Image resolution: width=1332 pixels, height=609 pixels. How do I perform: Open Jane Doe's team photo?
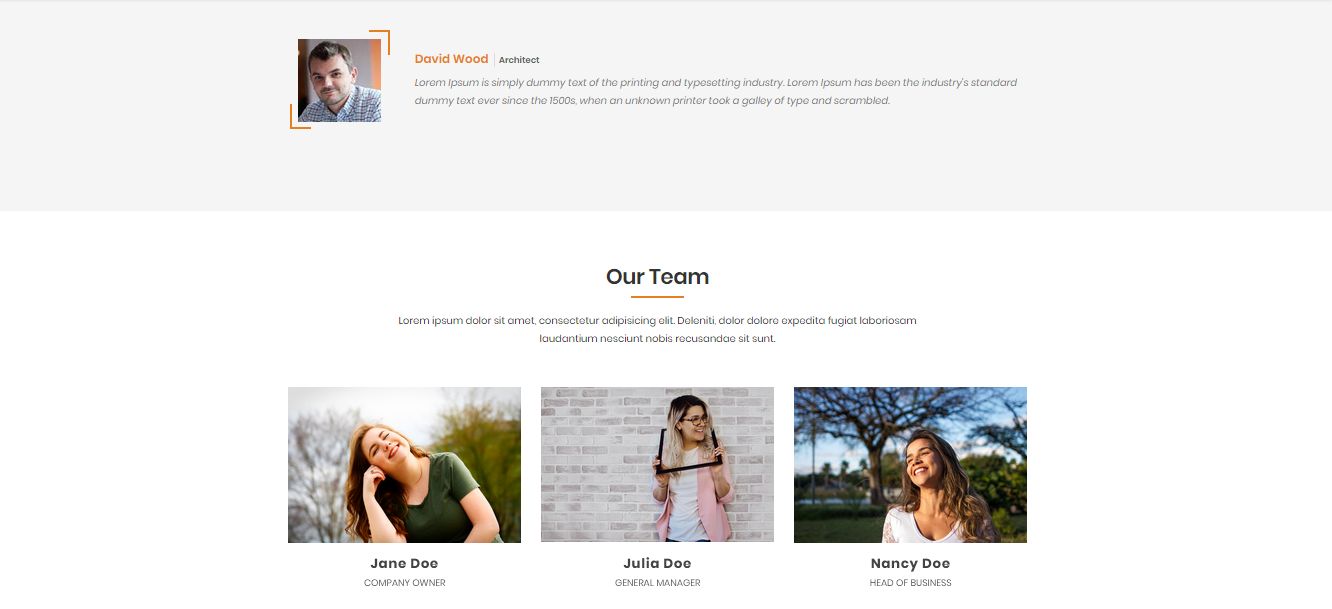coord(404,465)
